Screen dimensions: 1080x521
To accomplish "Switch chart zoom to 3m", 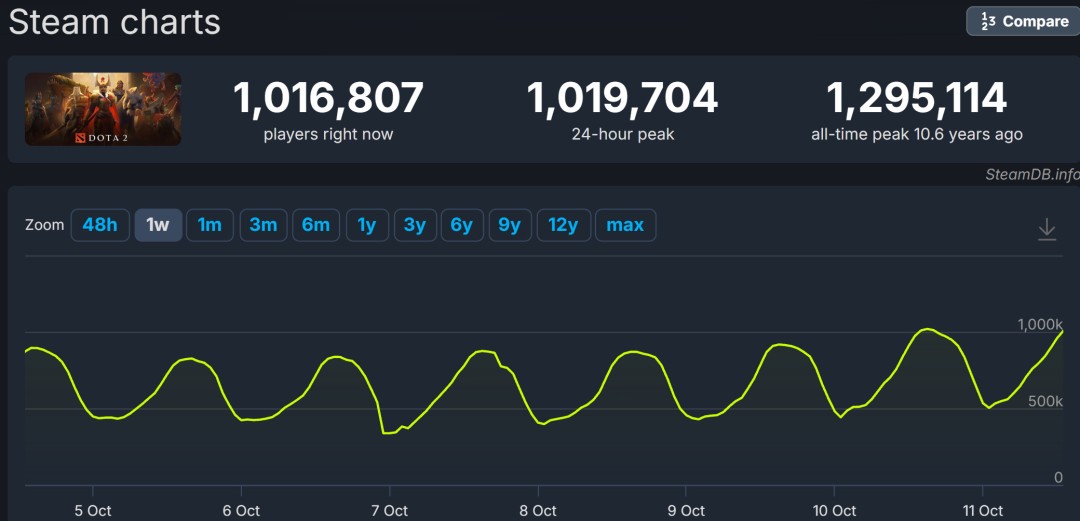I will pyautogui.click(x=263, y=225).
